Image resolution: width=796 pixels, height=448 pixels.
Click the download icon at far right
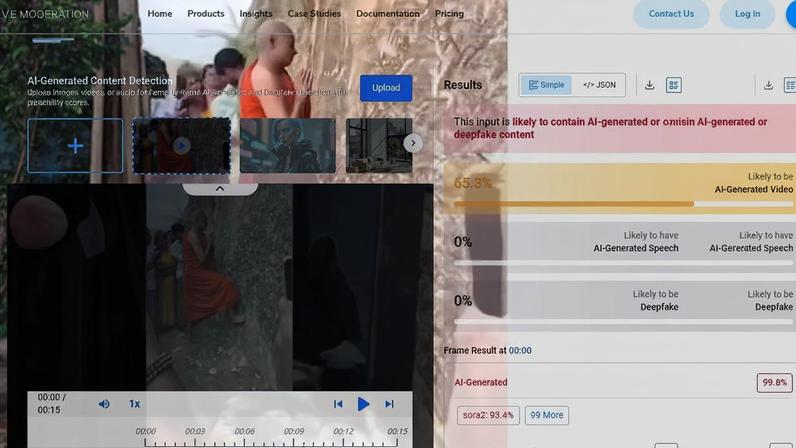pyautogui.click(x=768, y=85)
